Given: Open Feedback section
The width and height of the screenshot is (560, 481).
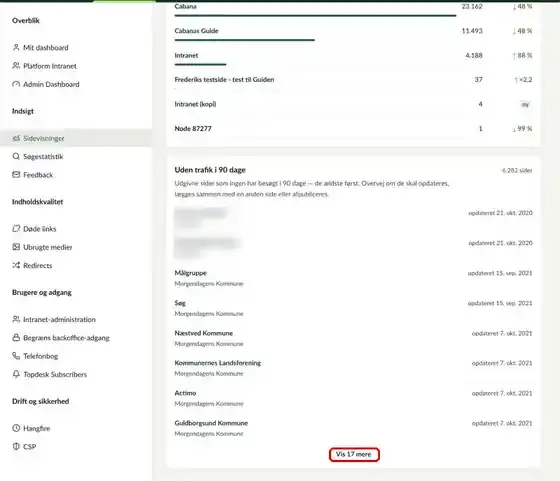Looking at the screenshot, I should coord(38,175).
